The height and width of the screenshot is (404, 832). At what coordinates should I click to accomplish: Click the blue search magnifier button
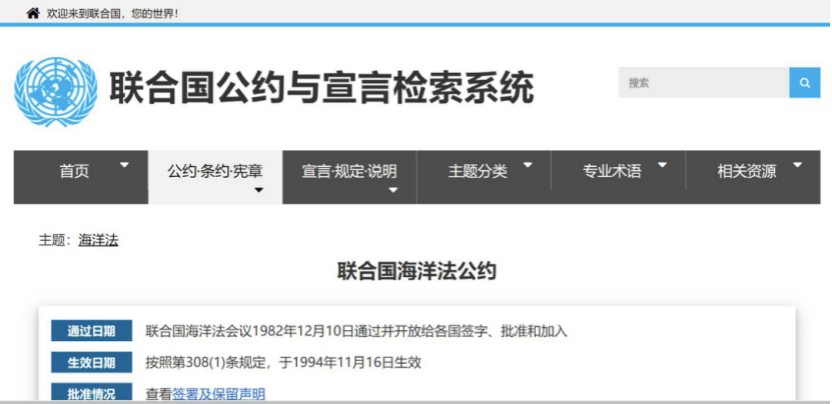(804, 83)
